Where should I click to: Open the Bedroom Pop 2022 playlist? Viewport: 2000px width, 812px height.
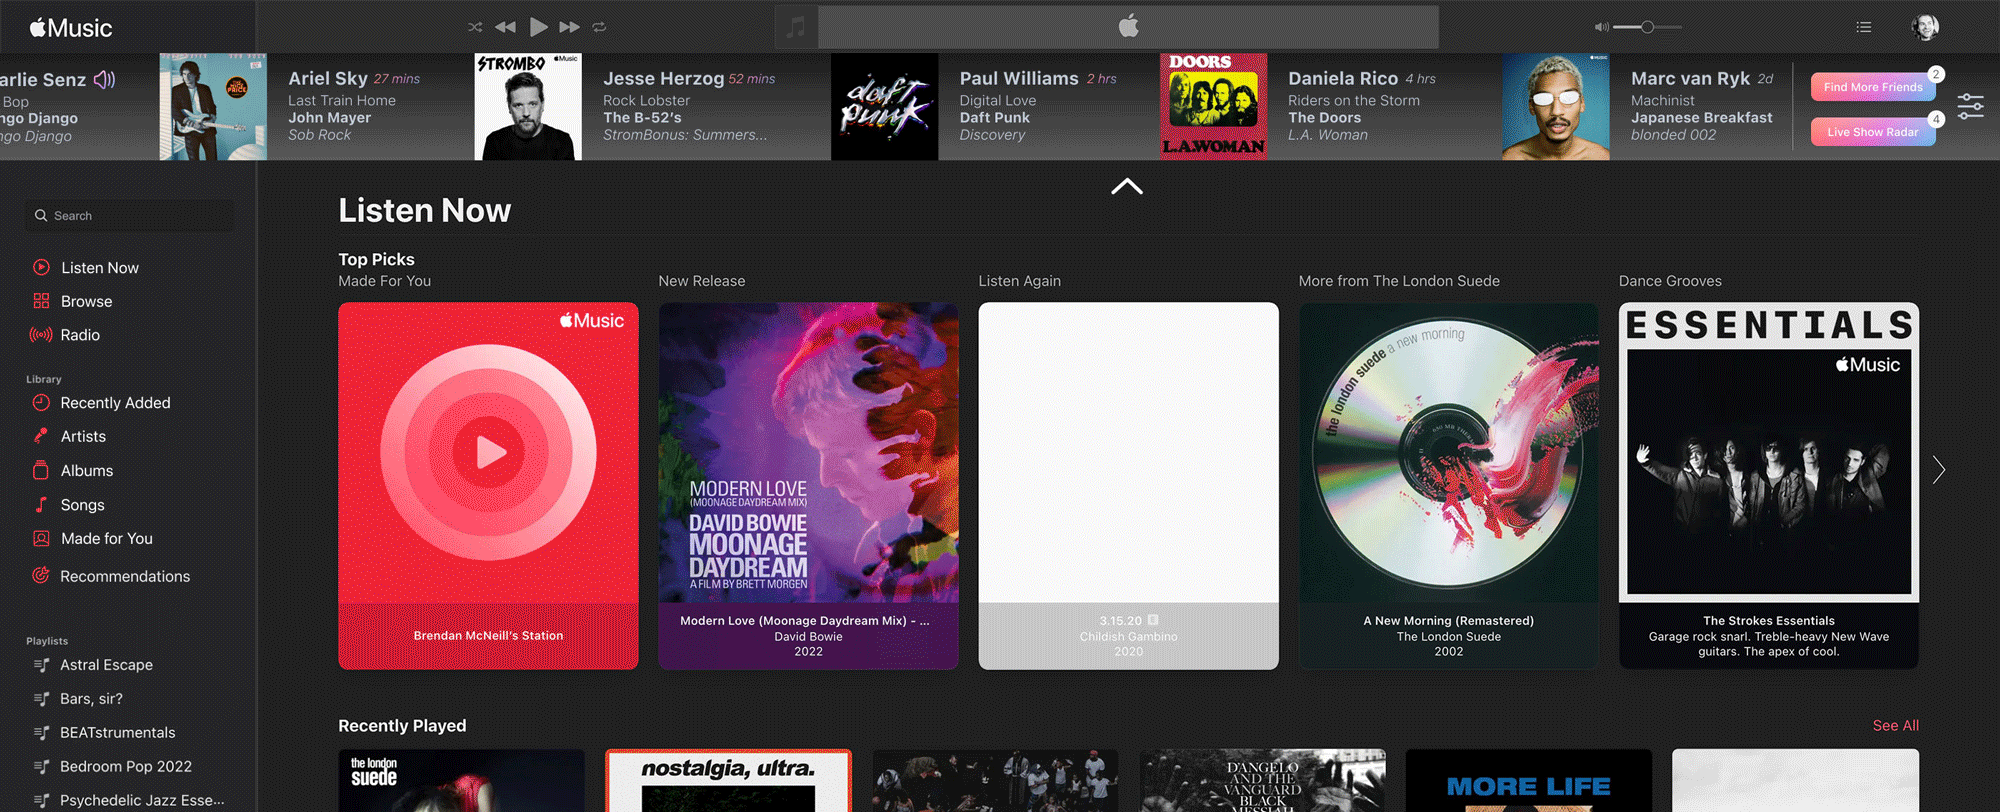126,767
